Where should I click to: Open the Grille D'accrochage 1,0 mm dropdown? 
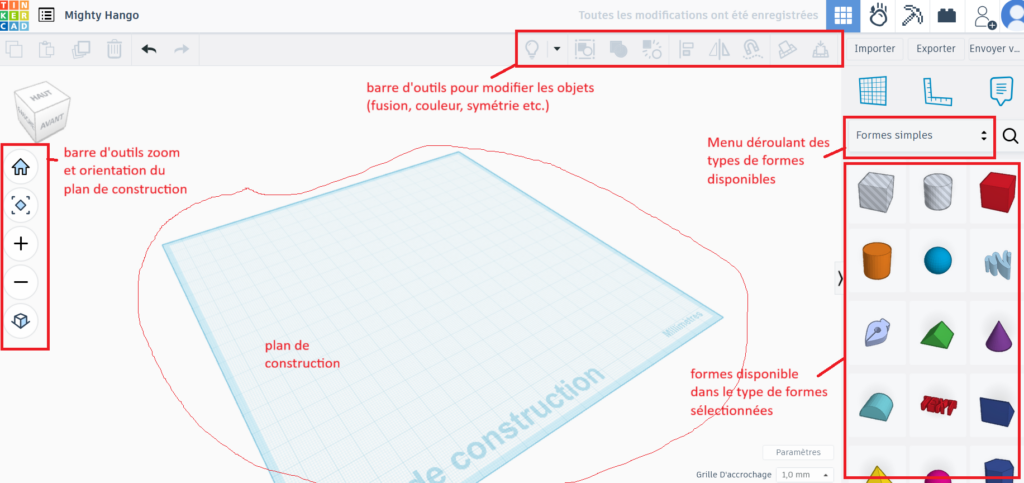click(x=806, y=474)
